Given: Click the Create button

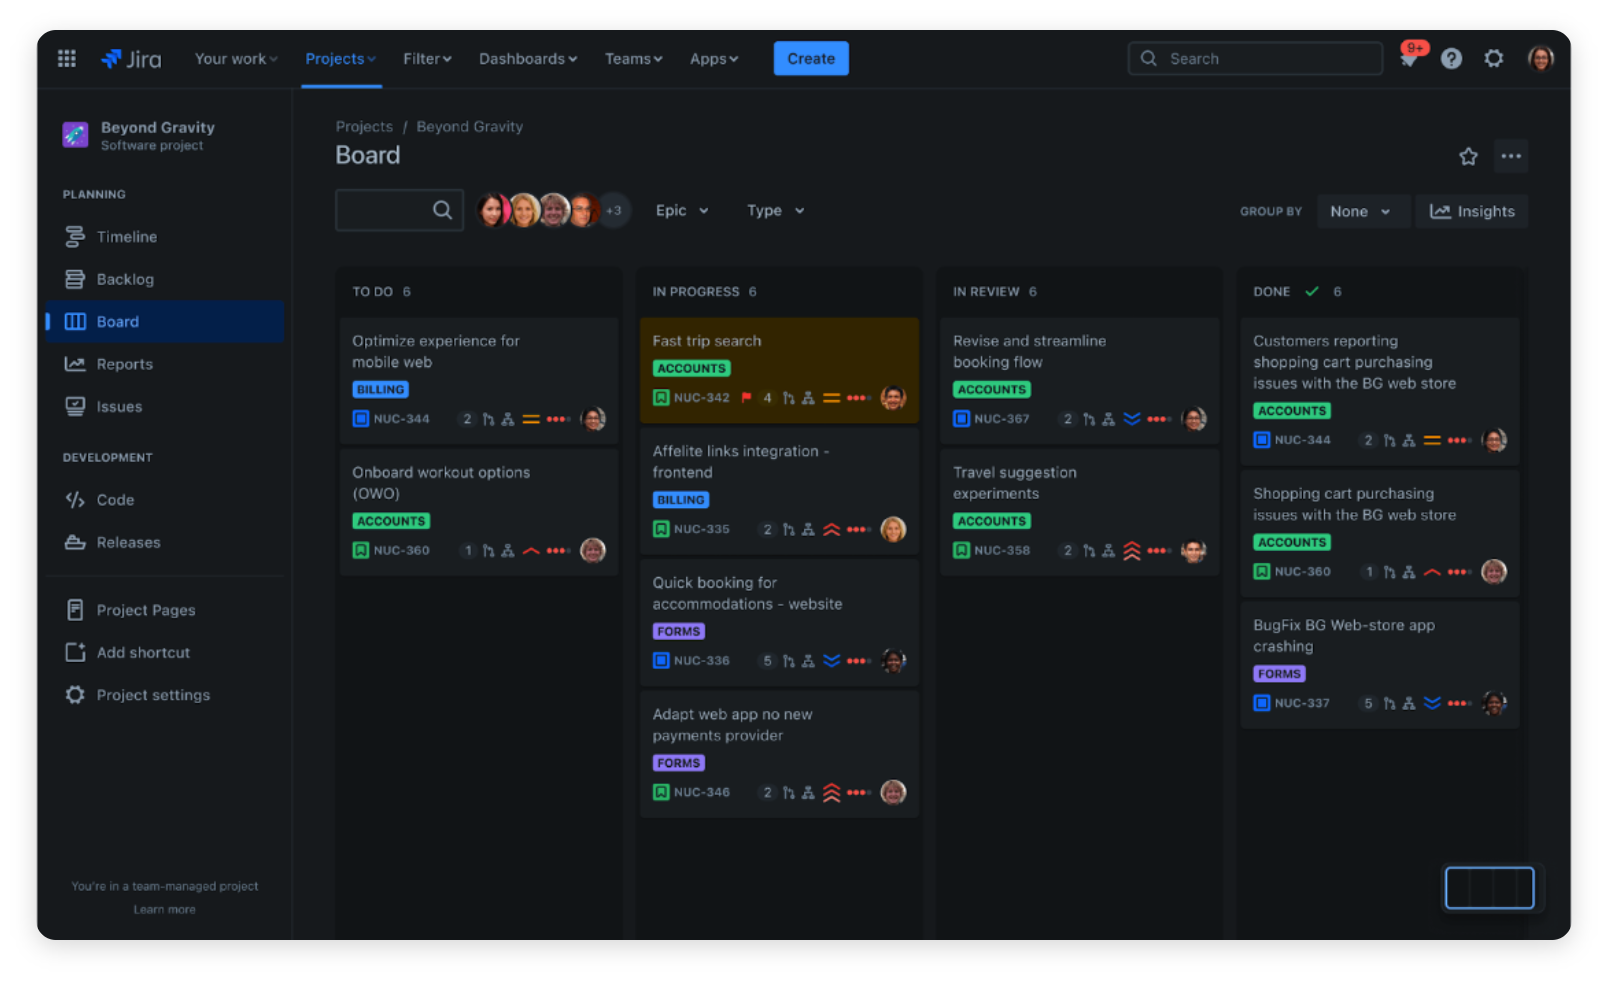Looking at the screenshot, I should [811, 58].
